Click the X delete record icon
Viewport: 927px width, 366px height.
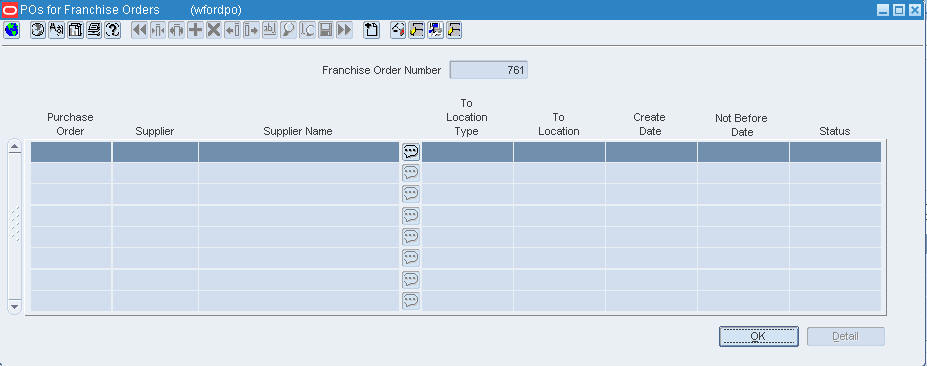pyautogui.click(x=213, y=30)
